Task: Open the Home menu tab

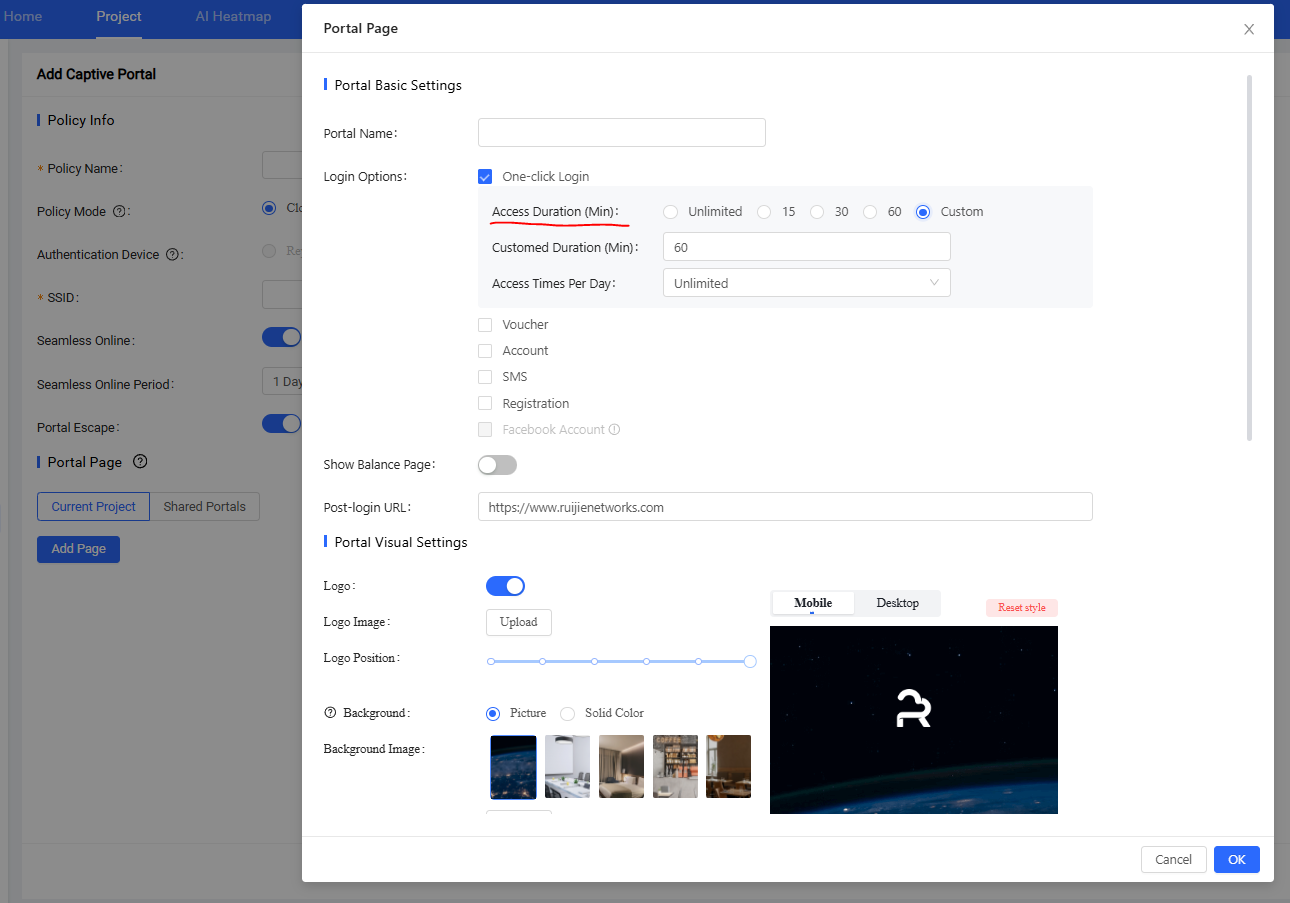Action: pos(22,17)
